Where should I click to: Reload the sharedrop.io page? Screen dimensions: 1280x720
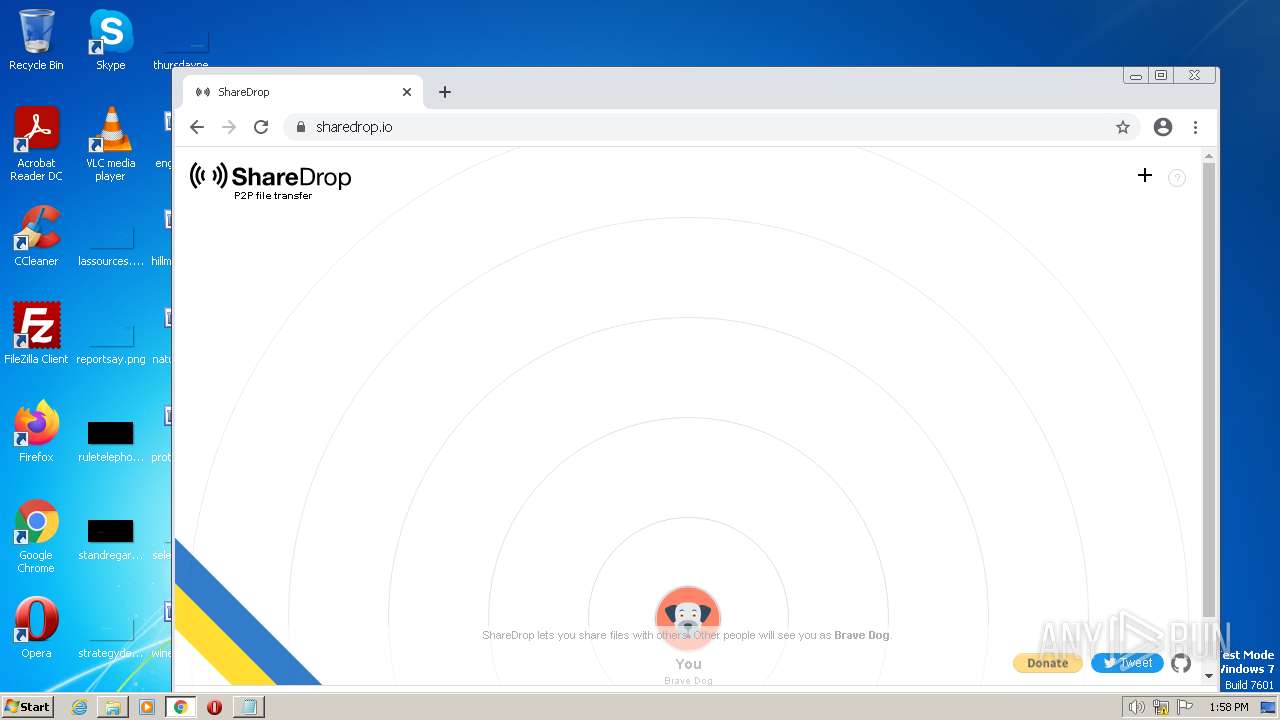(261, 127)
